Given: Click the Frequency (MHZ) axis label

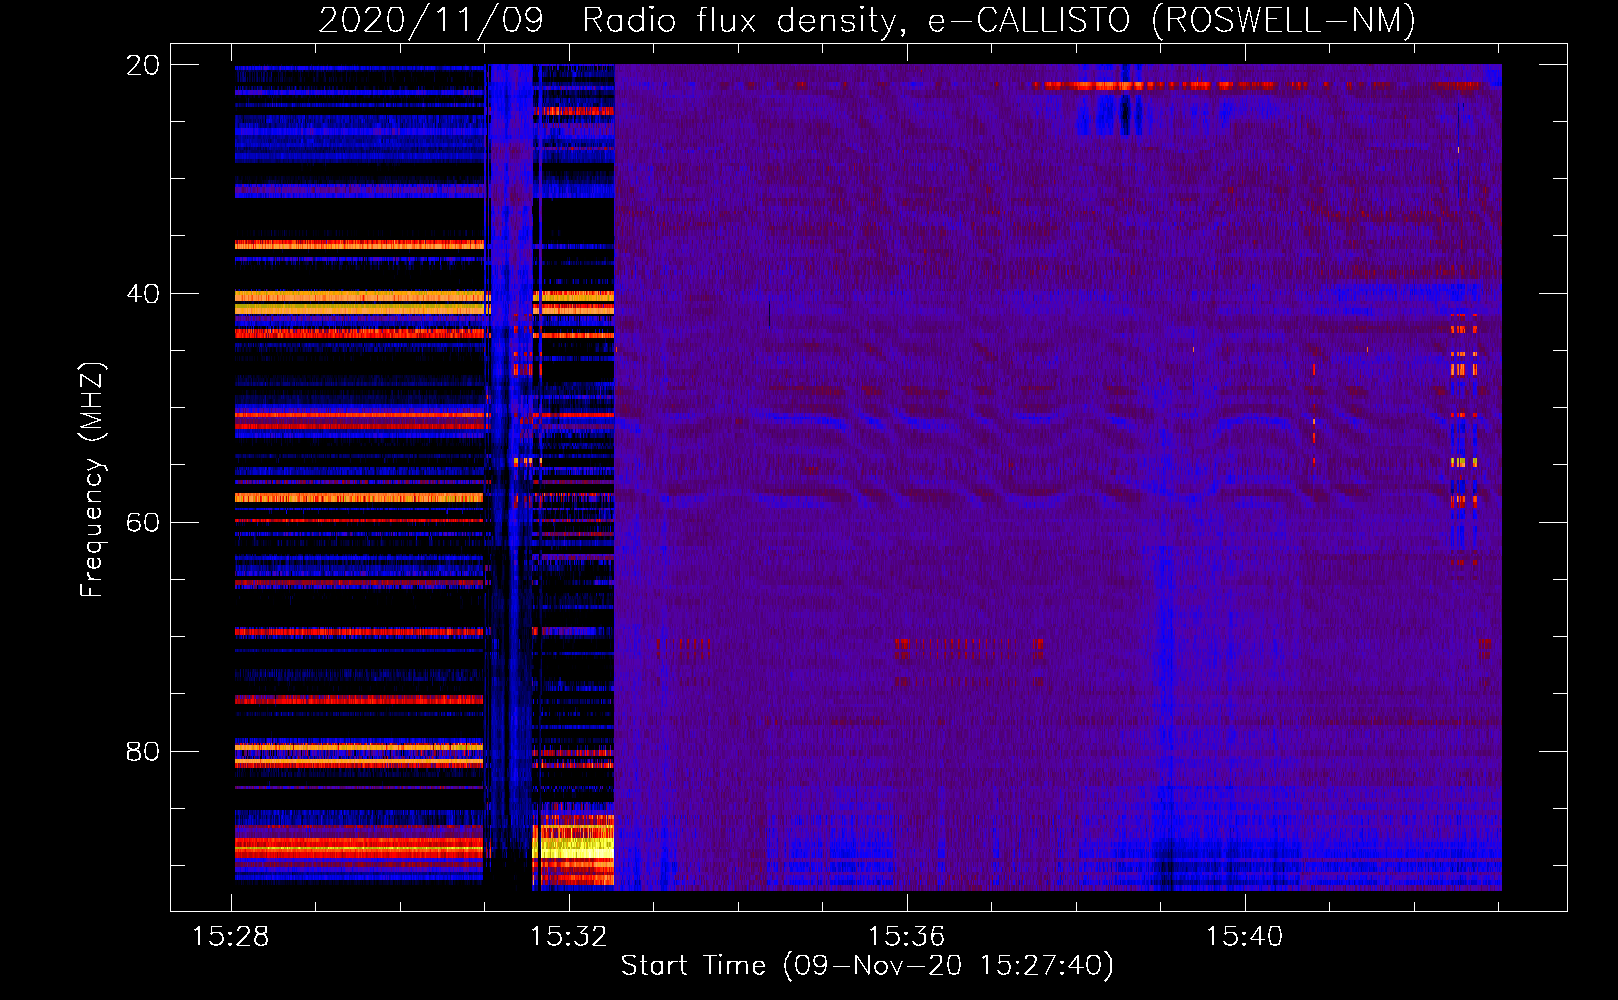Looking at the screenshot, I should click(x=92, y=480).
